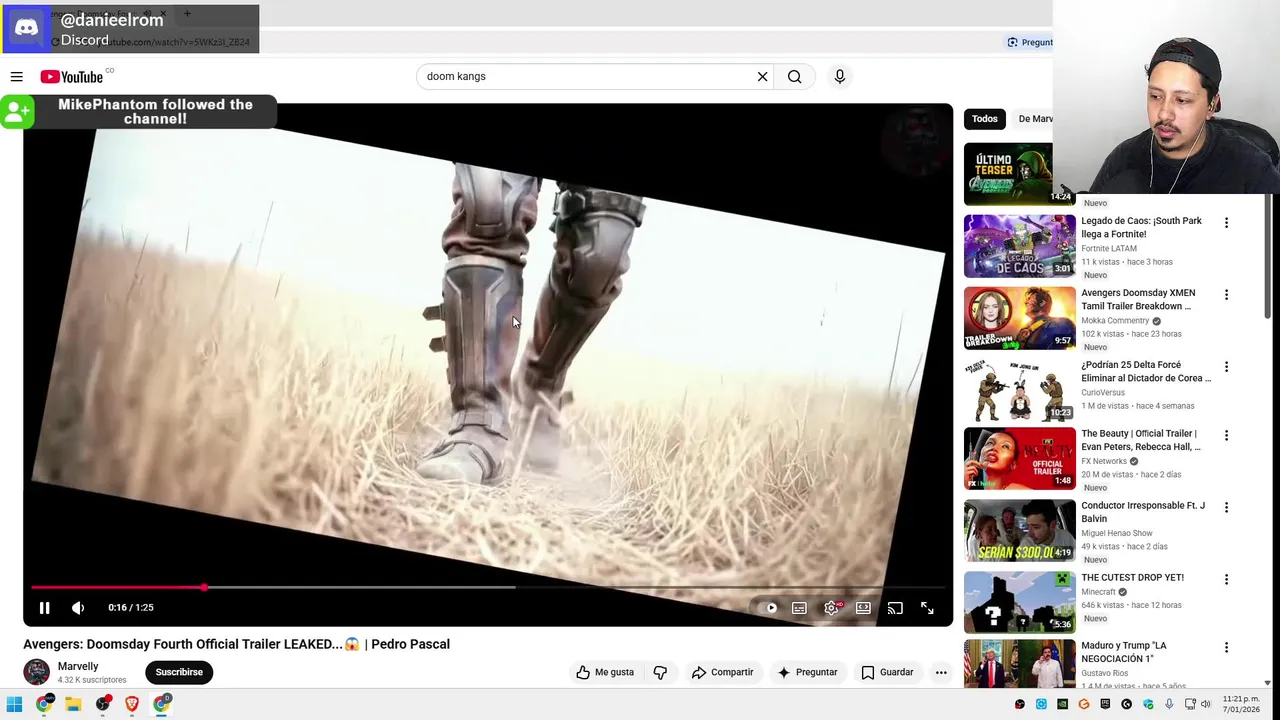The height and width of the screenshot is (720, 1280).
Task: Open the Preguntar AI button
Action: pyautogui.click(x=807, y=672)
